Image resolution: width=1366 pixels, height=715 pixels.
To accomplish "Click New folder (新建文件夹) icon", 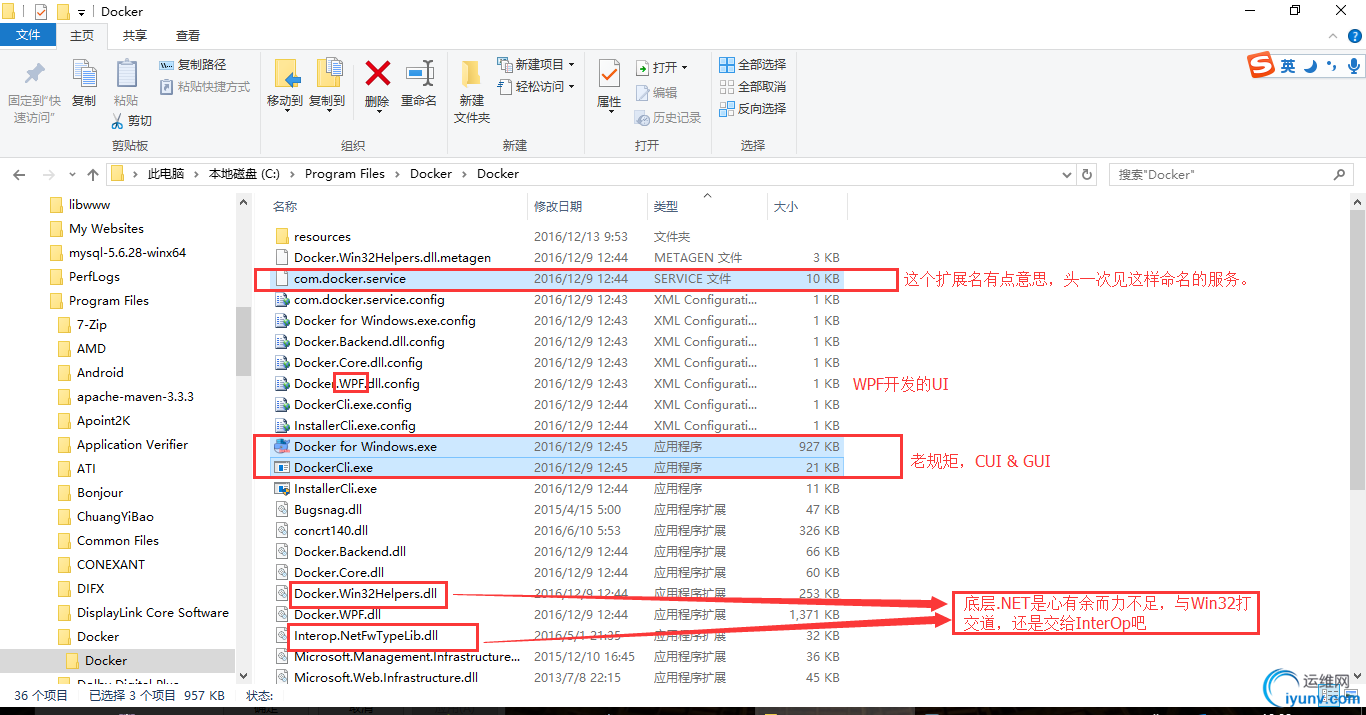I will pos(471,74).
